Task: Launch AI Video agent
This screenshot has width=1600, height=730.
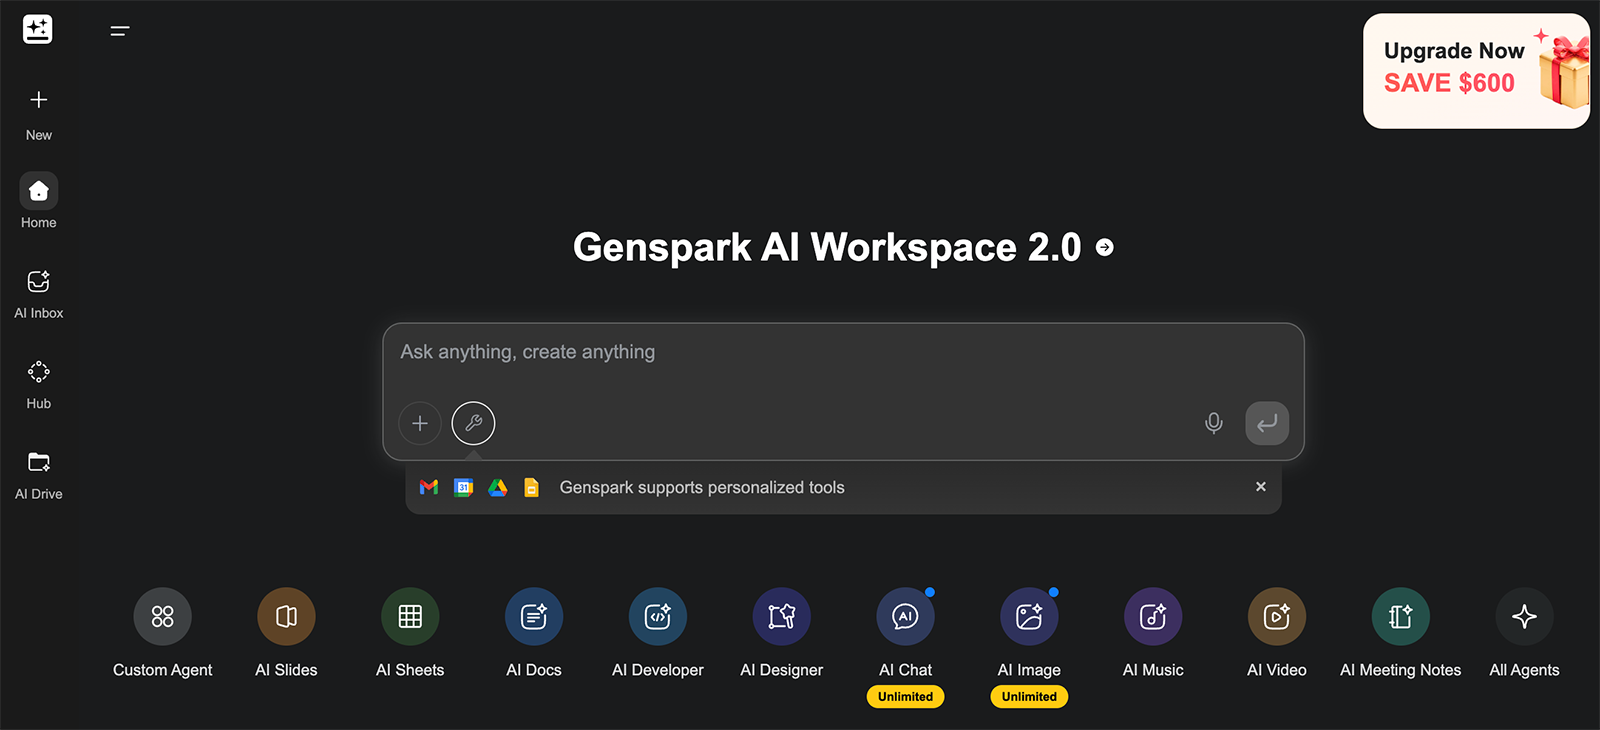Action: tap(1277, 633)
